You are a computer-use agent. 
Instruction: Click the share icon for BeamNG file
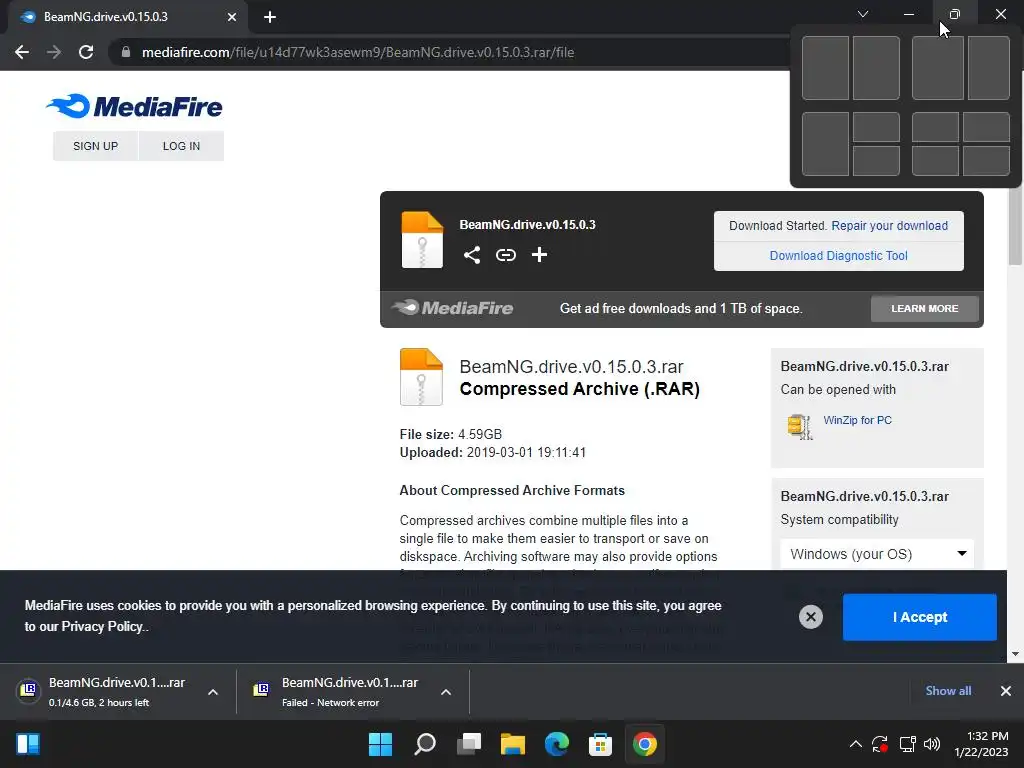tap(472, 255)
